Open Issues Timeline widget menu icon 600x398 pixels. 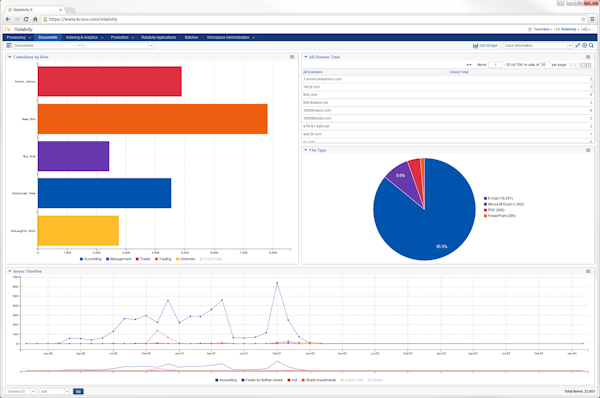click(x=588, y=271)
